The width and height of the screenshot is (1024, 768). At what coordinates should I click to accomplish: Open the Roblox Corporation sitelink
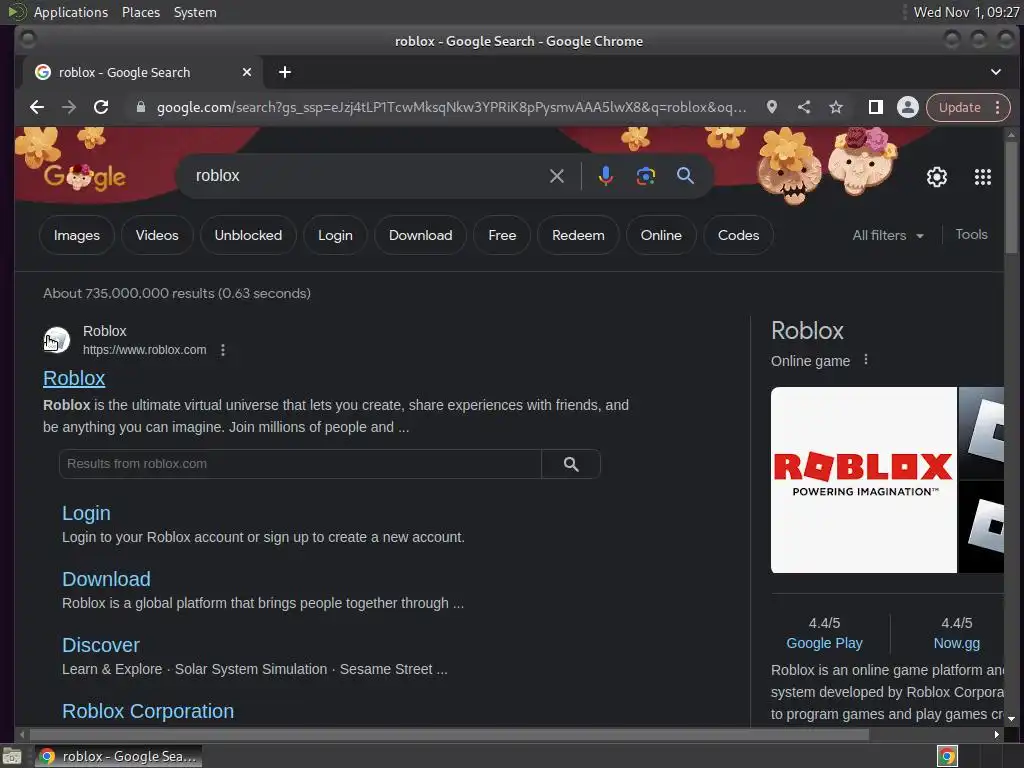148,711
